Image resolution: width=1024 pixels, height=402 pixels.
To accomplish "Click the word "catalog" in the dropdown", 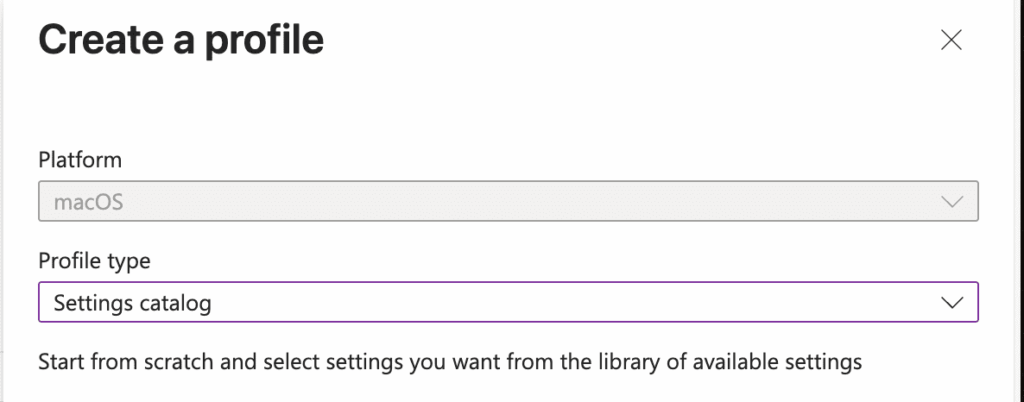I will coord(177,302).
